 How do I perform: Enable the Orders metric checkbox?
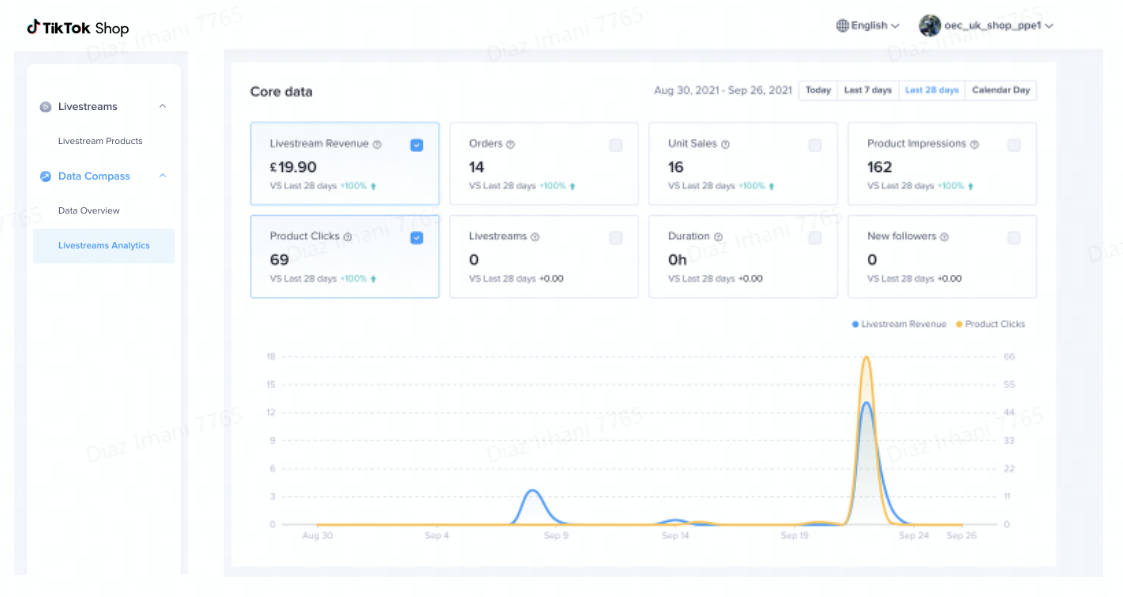click(x=615, y=145)
